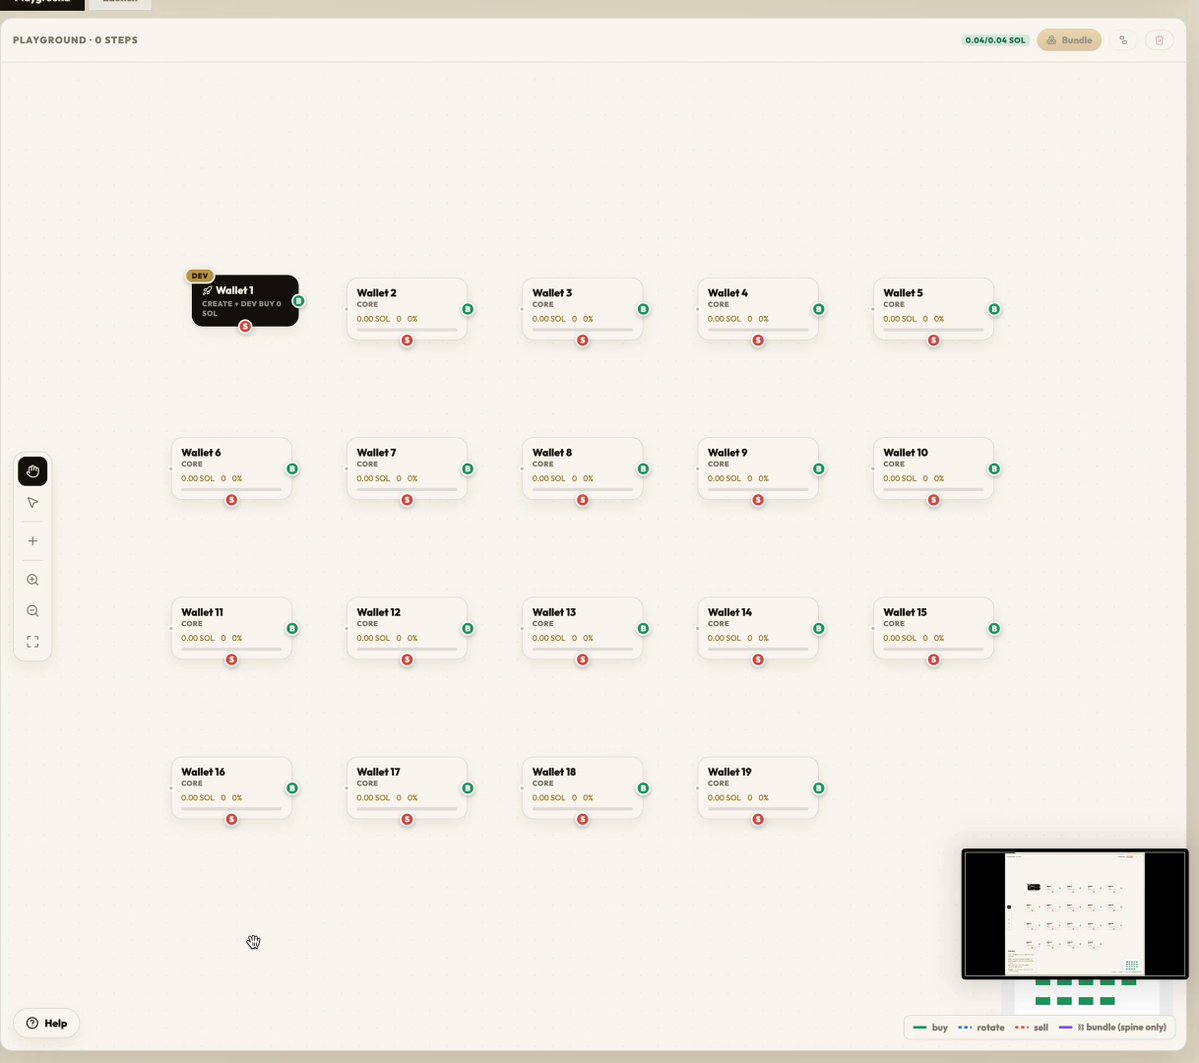The image size is (1199, 1063).
Task: Click the DEV badge on Wallet 1
Action: click(x=200, y=275)
